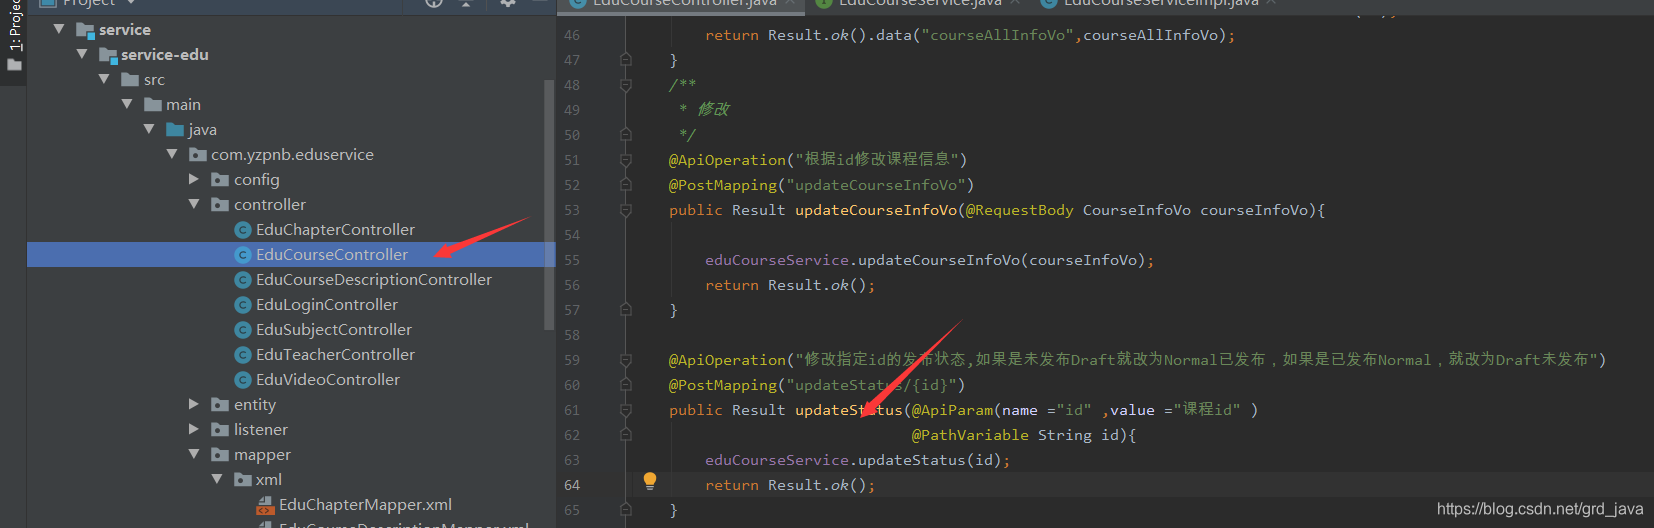1654x528 pixels.
Task: Collapse the main folder node
Action: pos(127,105)
